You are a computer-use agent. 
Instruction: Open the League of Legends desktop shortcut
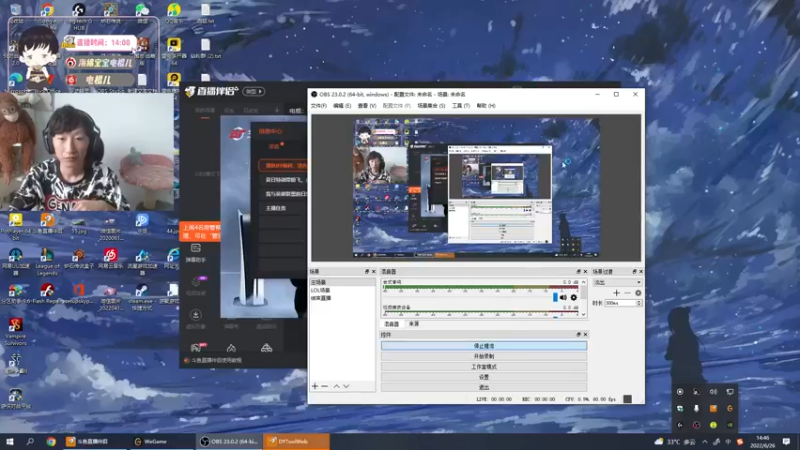(47, 262)
